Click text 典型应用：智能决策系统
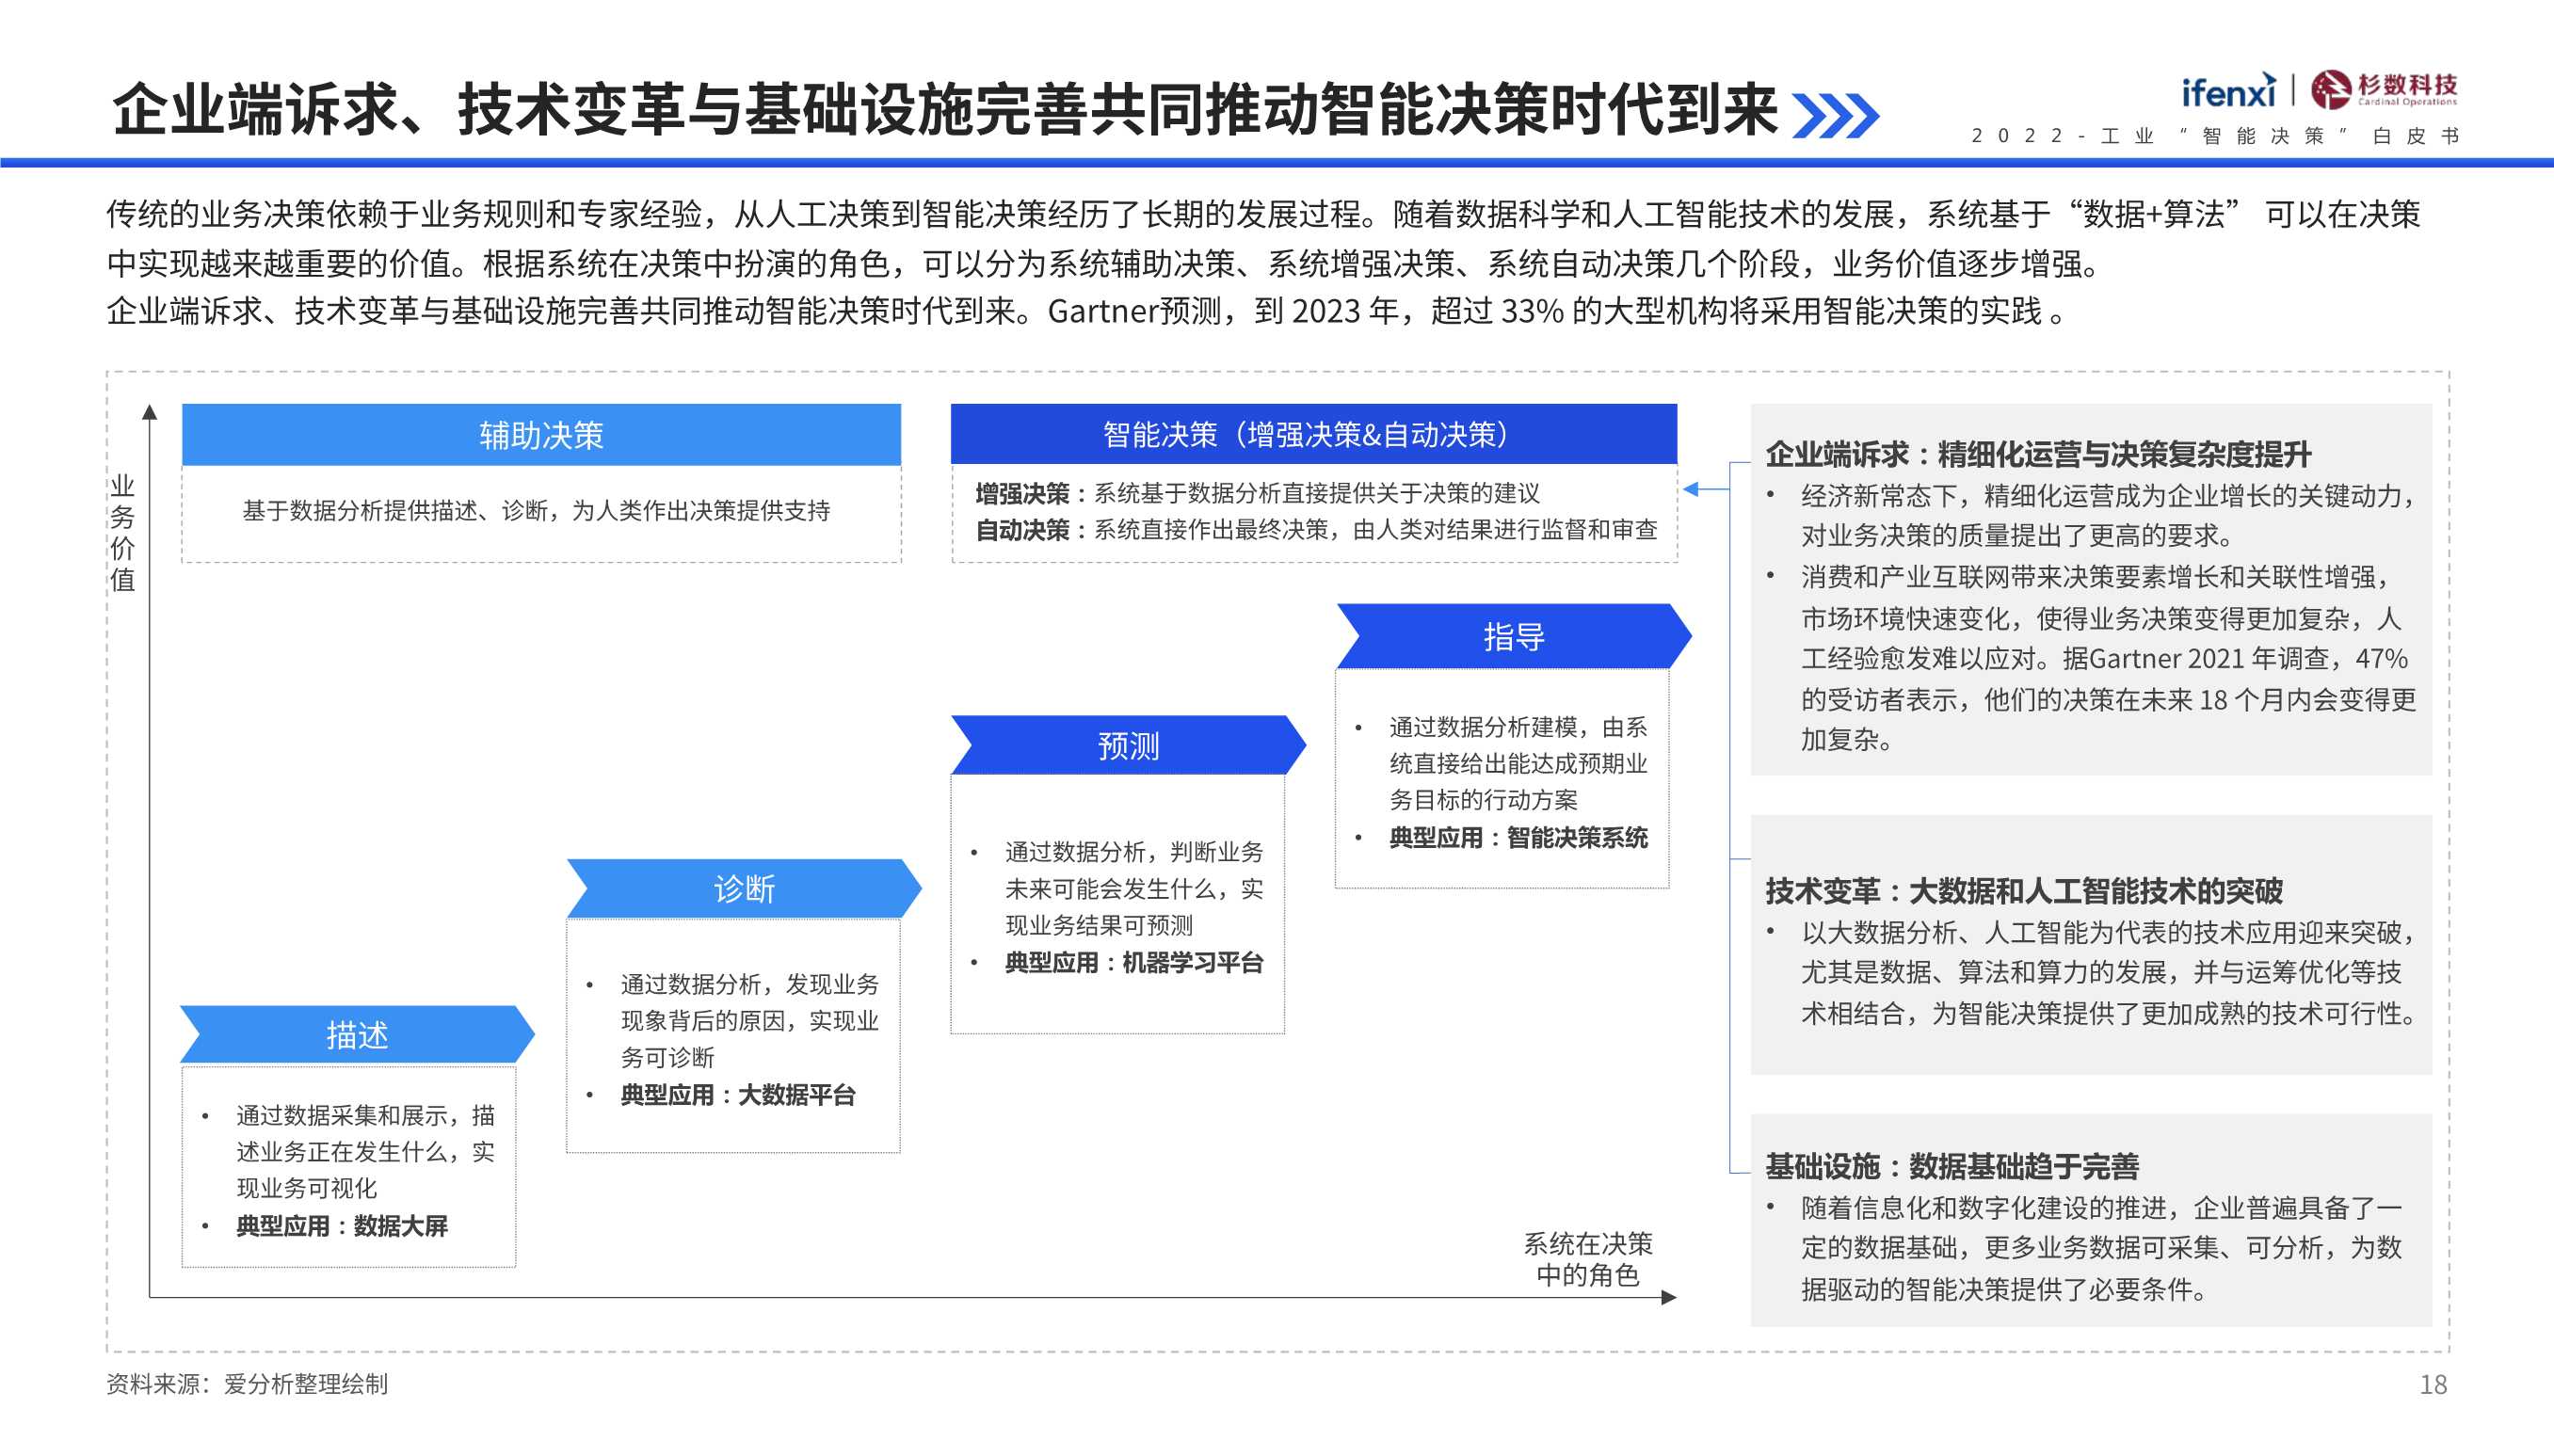This screenshot has height=1456, width=2554. tap(1518, 838)
